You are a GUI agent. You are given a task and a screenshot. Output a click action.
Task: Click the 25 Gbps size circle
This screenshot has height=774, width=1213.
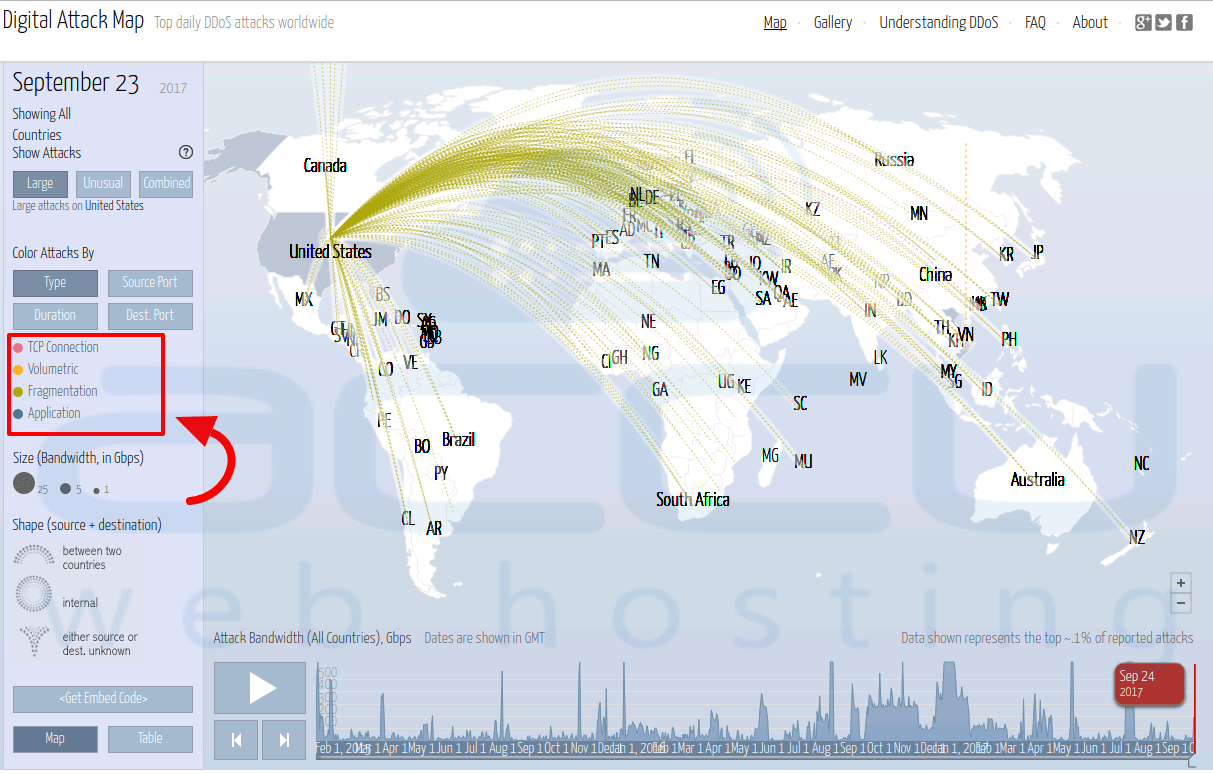pyautogui.click(x=24, y=485)
